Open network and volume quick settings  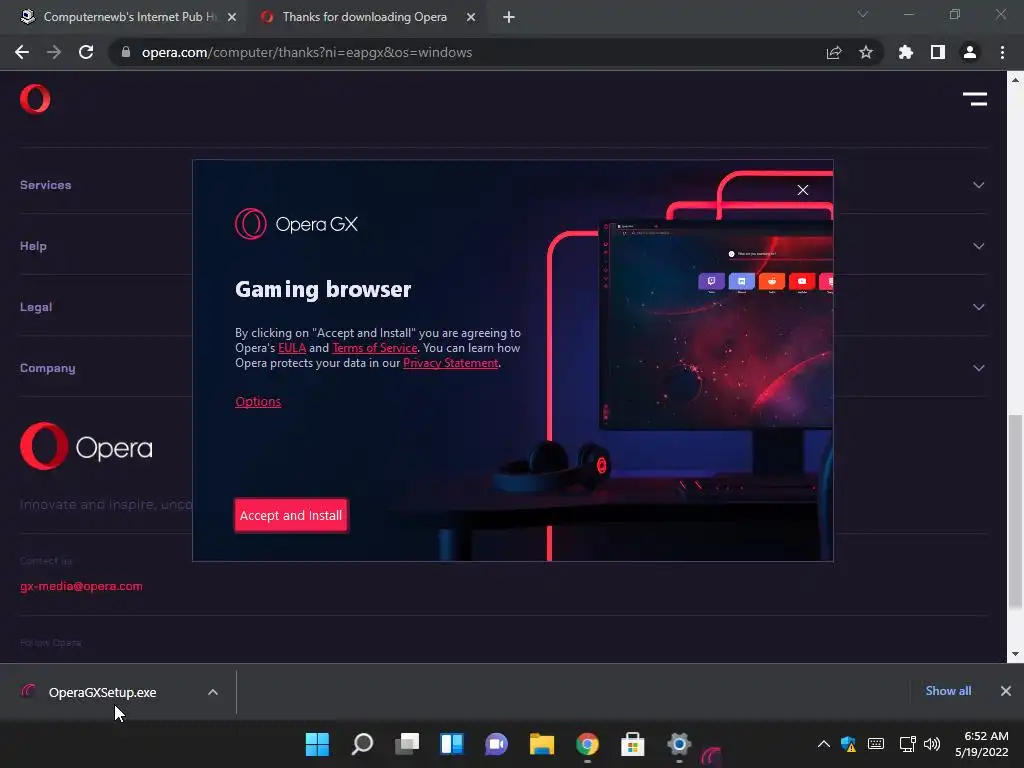point(920,744)
